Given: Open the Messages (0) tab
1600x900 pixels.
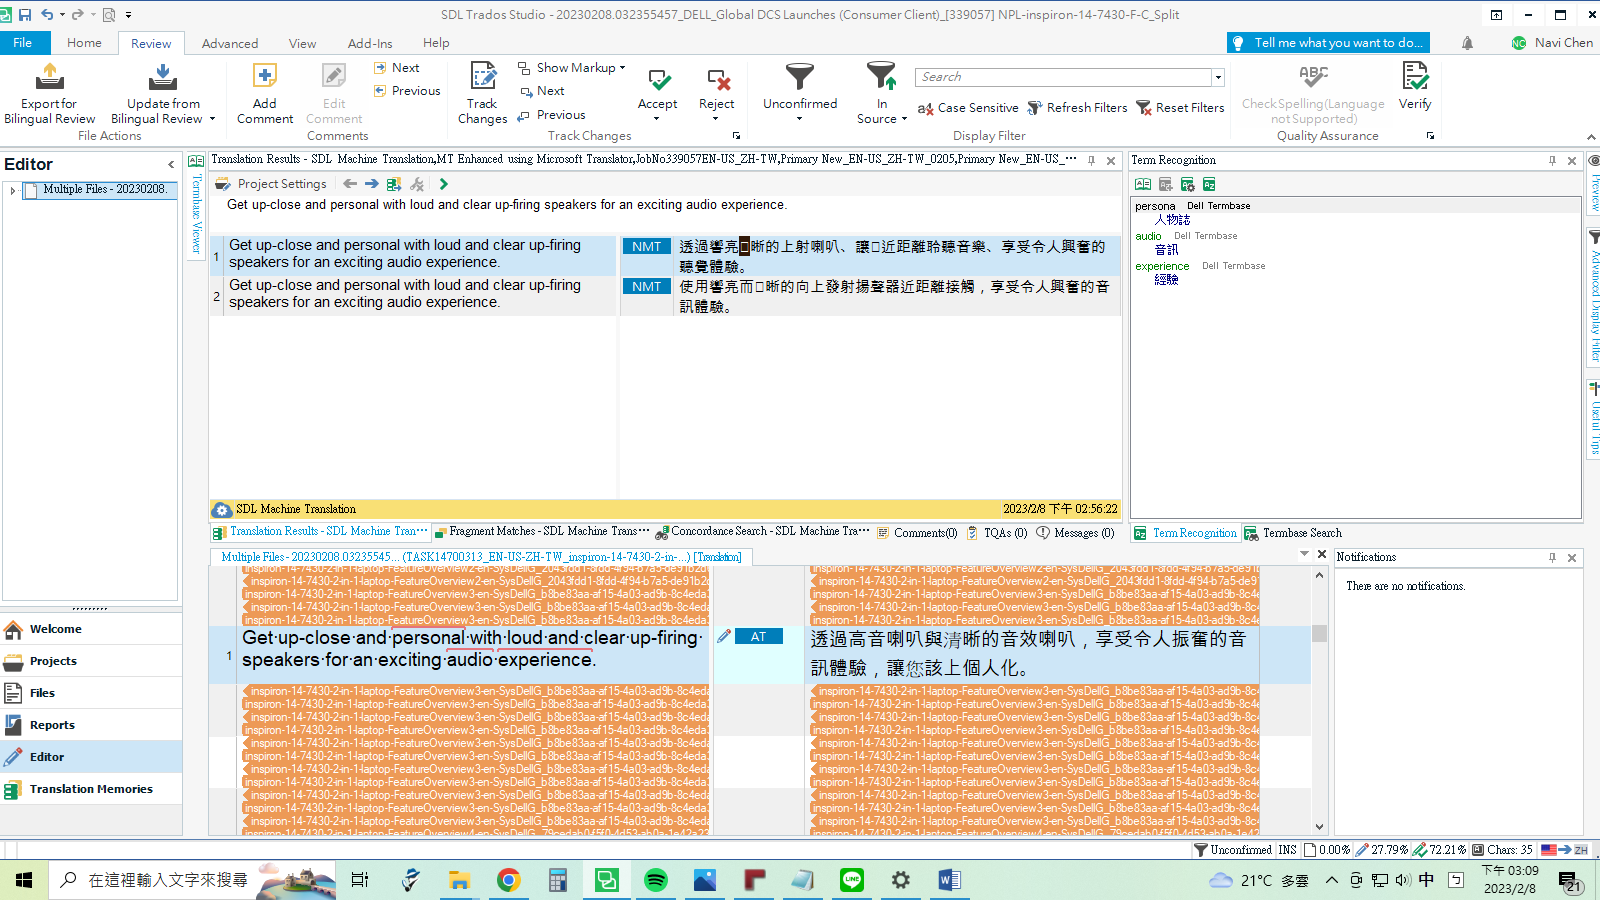Looking at the screenshot, I should point(1075,533).
